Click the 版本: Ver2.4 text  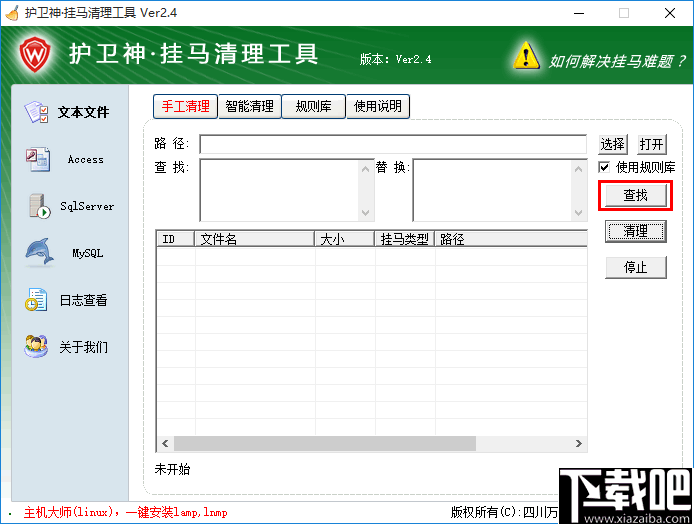[x=395, y=59]
